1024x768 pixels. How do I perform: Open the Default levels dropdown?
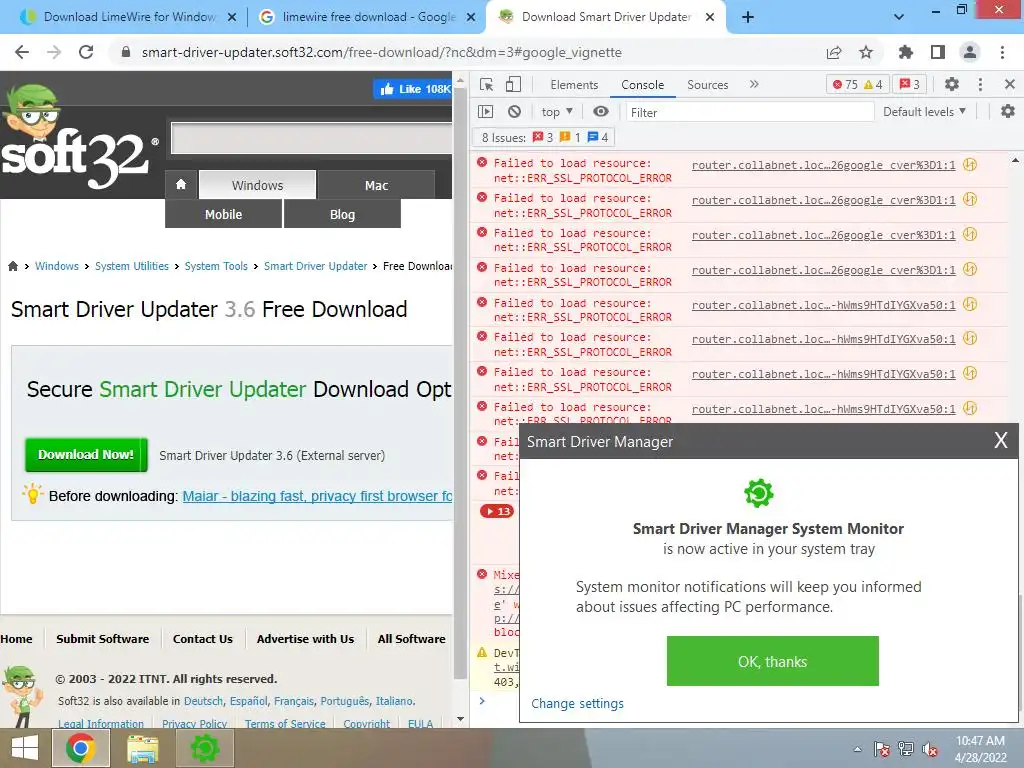coord(924,112)
